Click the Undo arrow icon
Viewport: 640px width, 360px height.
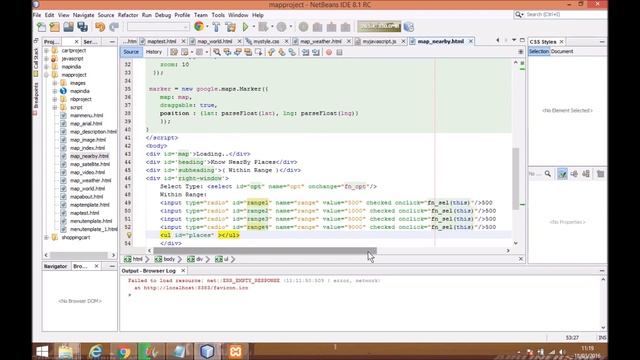100,27
